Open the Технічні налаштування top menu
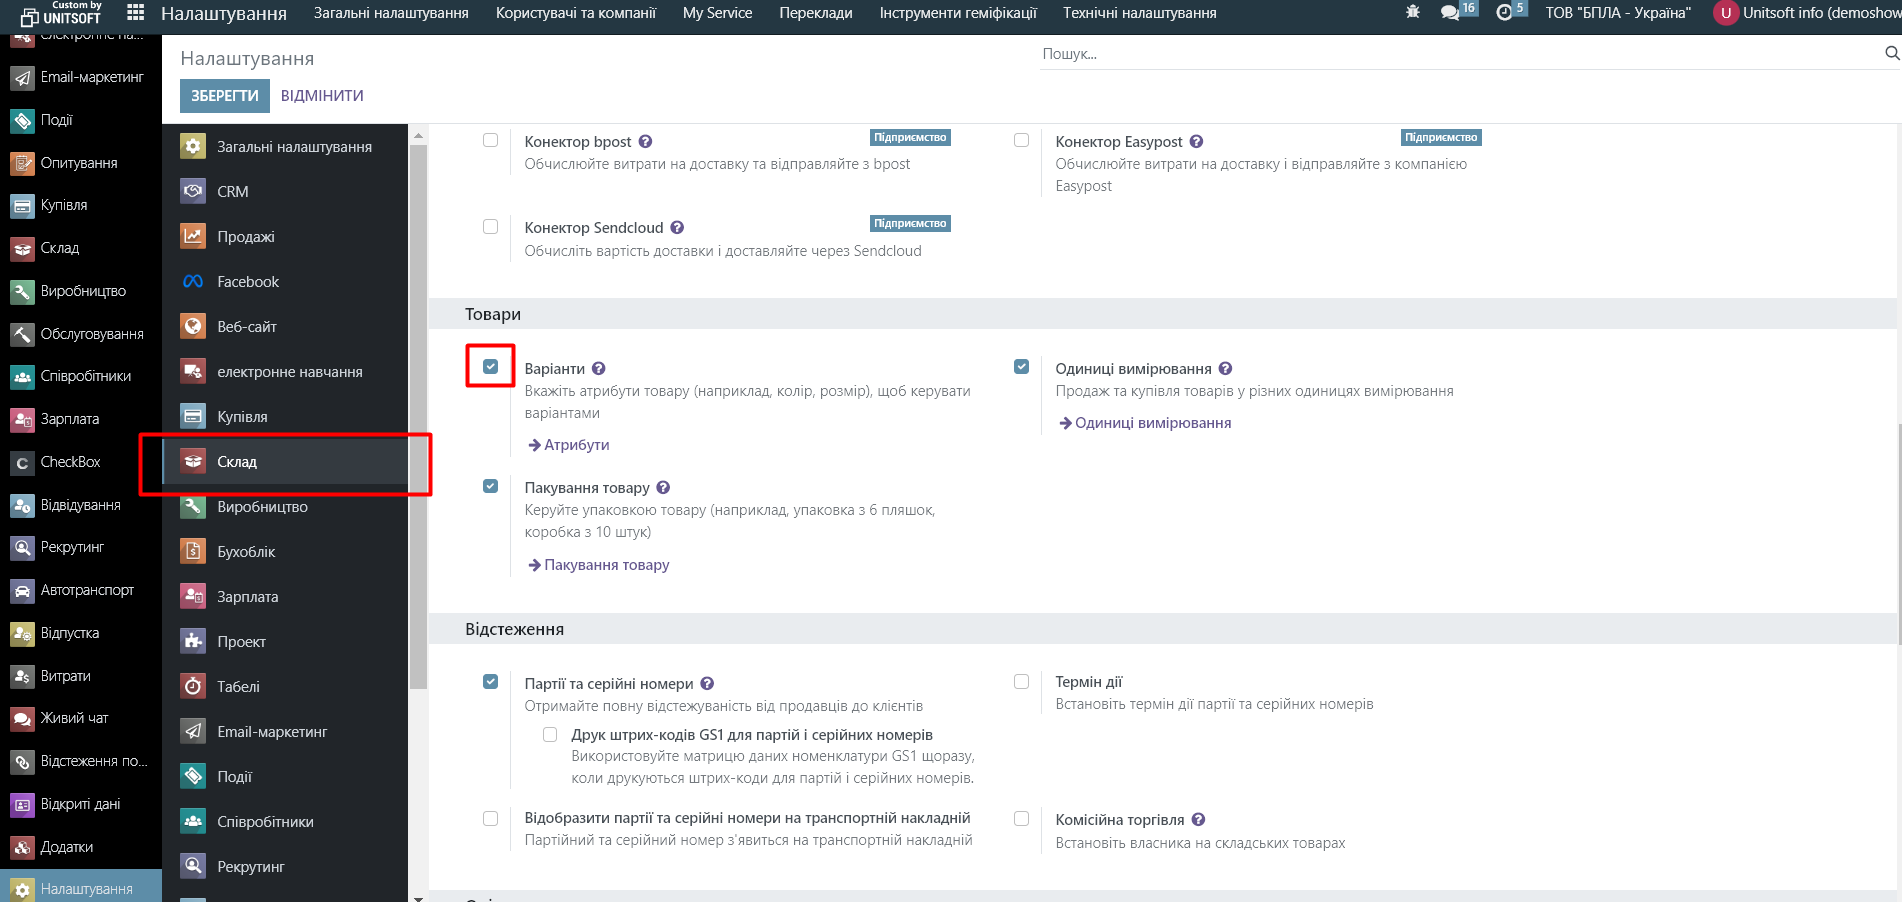 (x=1139, y=13)
